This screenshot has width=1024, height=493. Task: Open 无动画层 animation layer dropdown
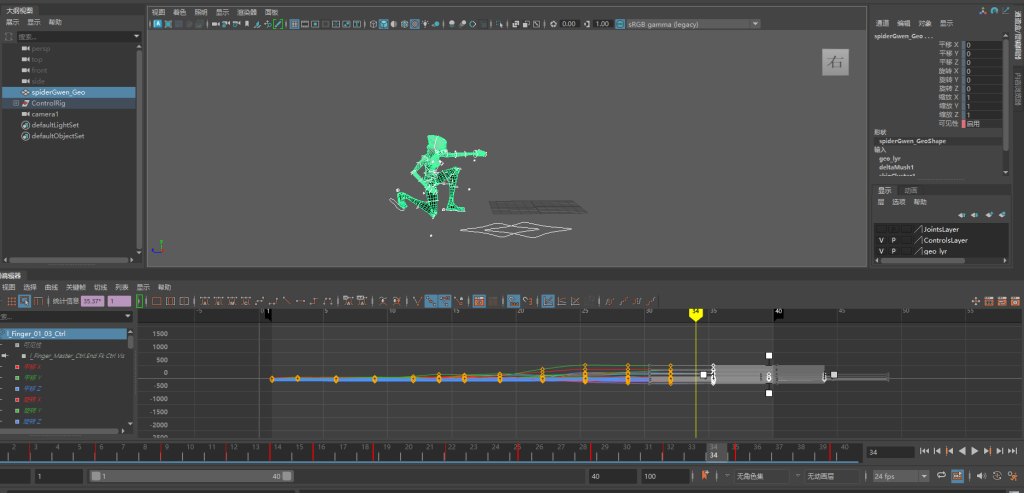pos(833,476)
